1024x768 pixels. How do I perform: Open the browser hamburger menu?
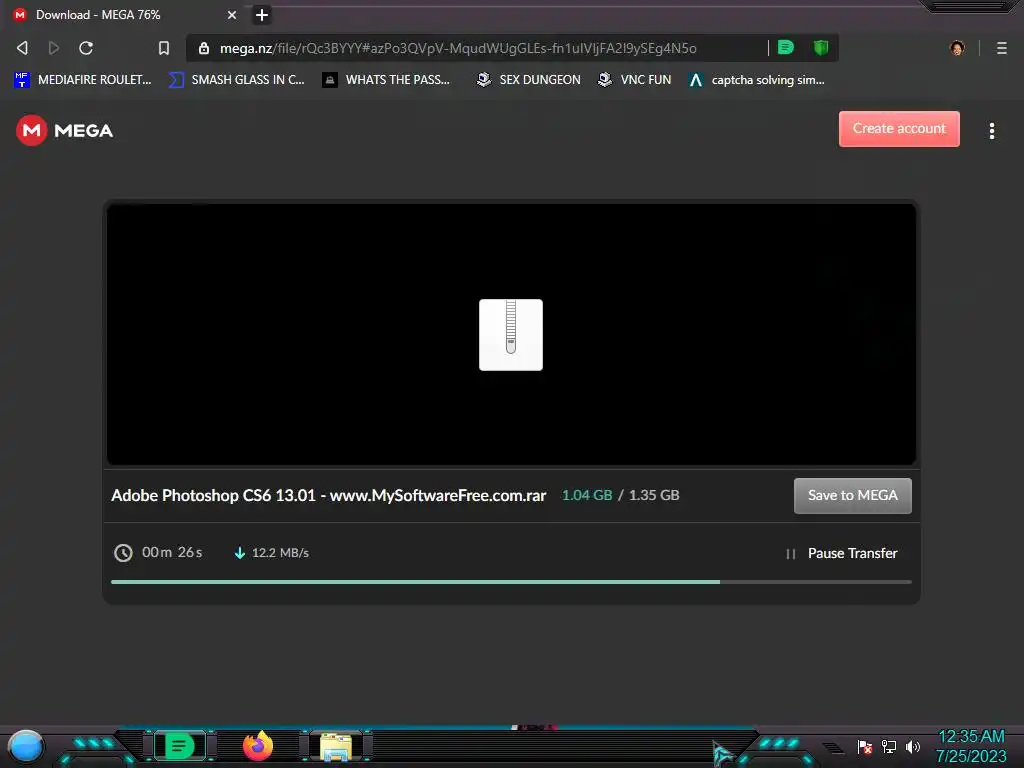click(1001, 48)
